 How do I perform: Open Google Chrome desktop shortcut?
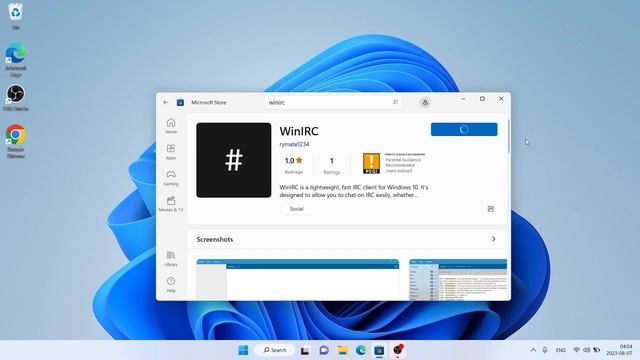point(16,141)
